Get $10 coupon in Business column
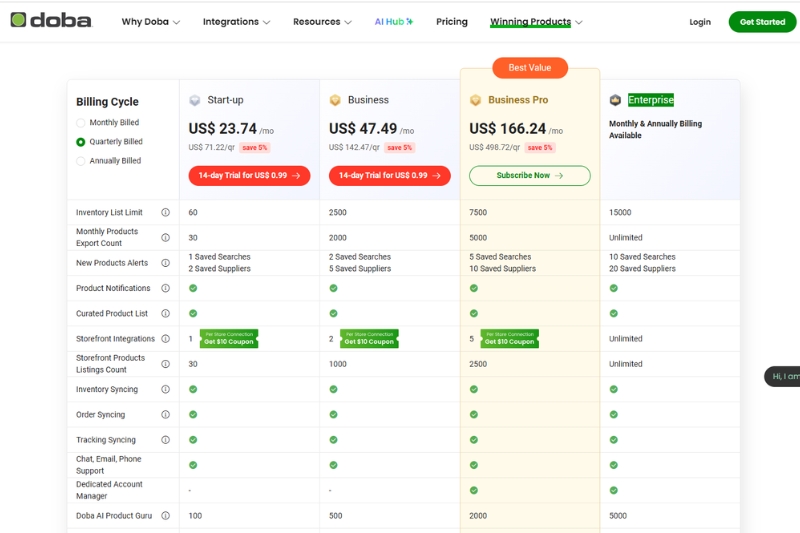Viewport: 800px width, 533px height. click(369, 339)
